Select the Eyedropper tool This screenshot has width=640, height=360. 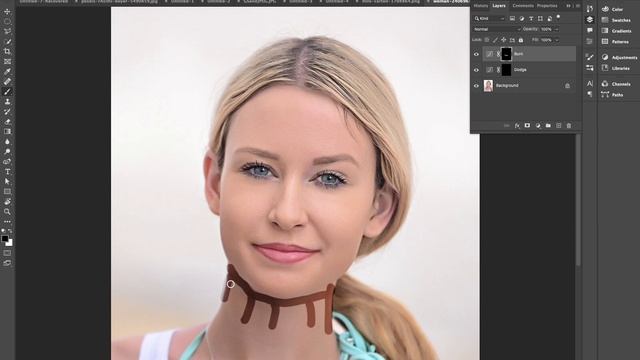click(x=7, y=71)
